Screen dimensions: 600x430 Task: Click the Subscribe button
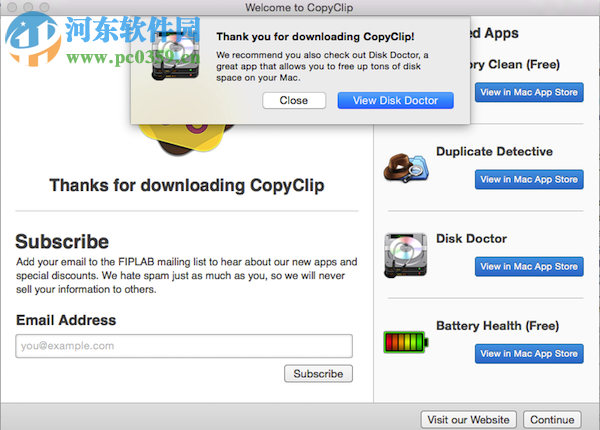[x=318, y=374]
